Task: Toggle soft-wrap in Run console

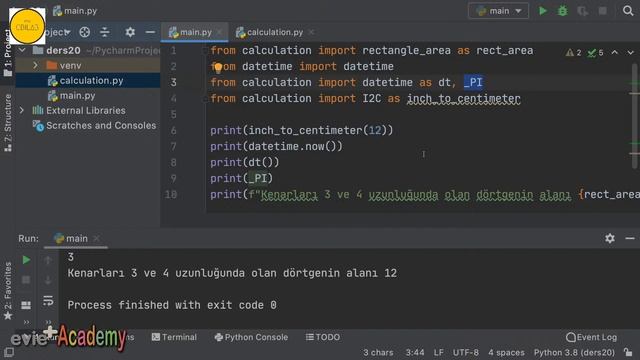Action: [48, 301]
